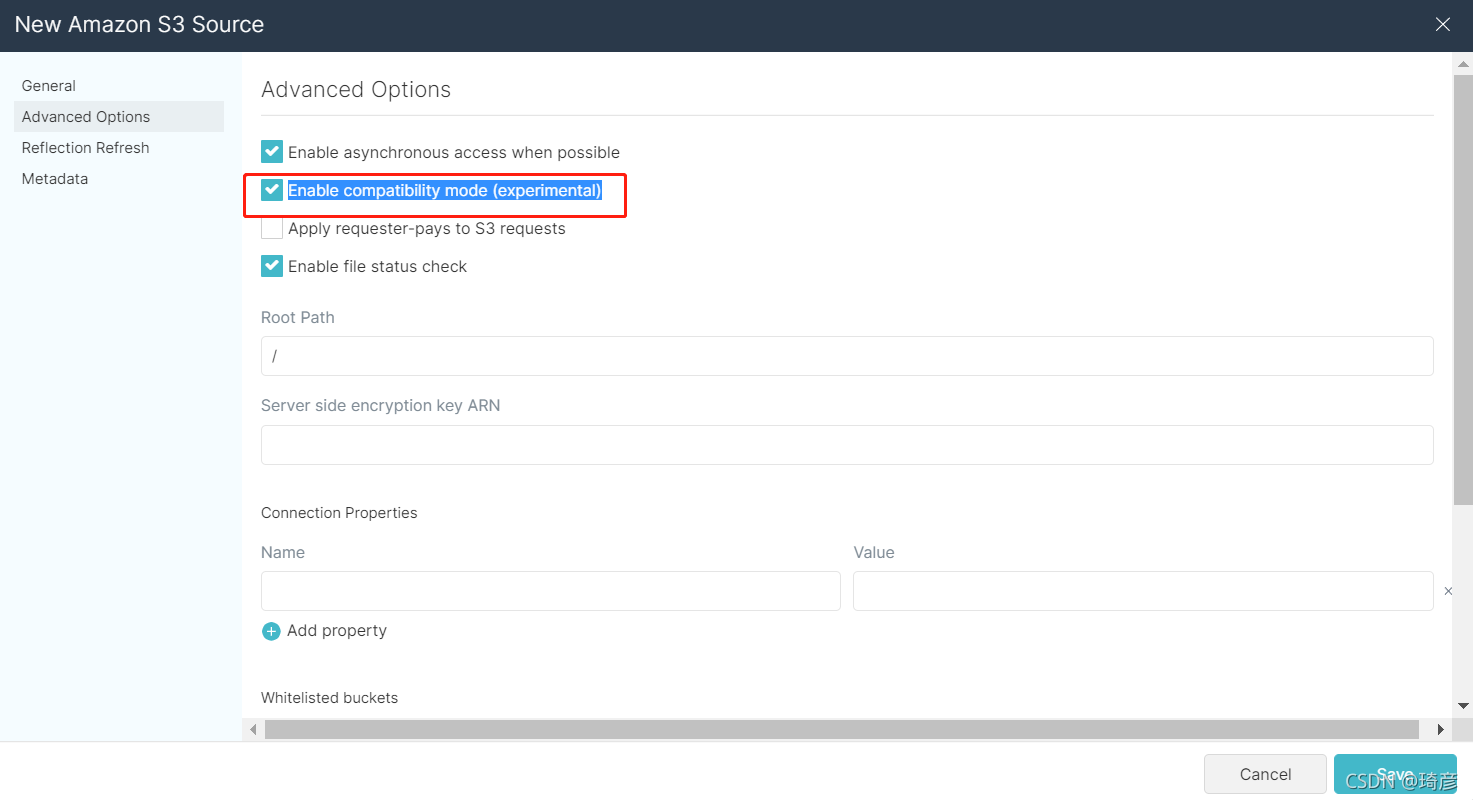Click the connection property Name field
This screenshot has width=1473, height=800.
(x=550, y=591)
